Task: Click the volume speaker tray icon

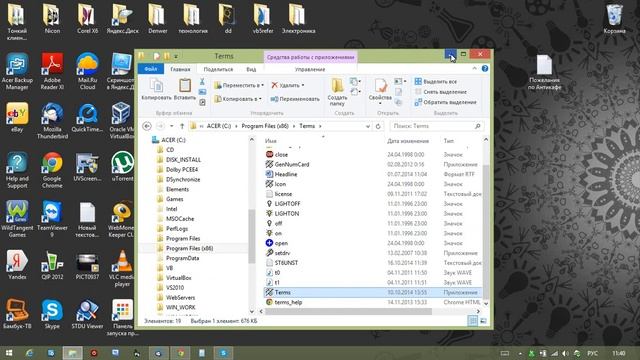Action: coord(565,353)
